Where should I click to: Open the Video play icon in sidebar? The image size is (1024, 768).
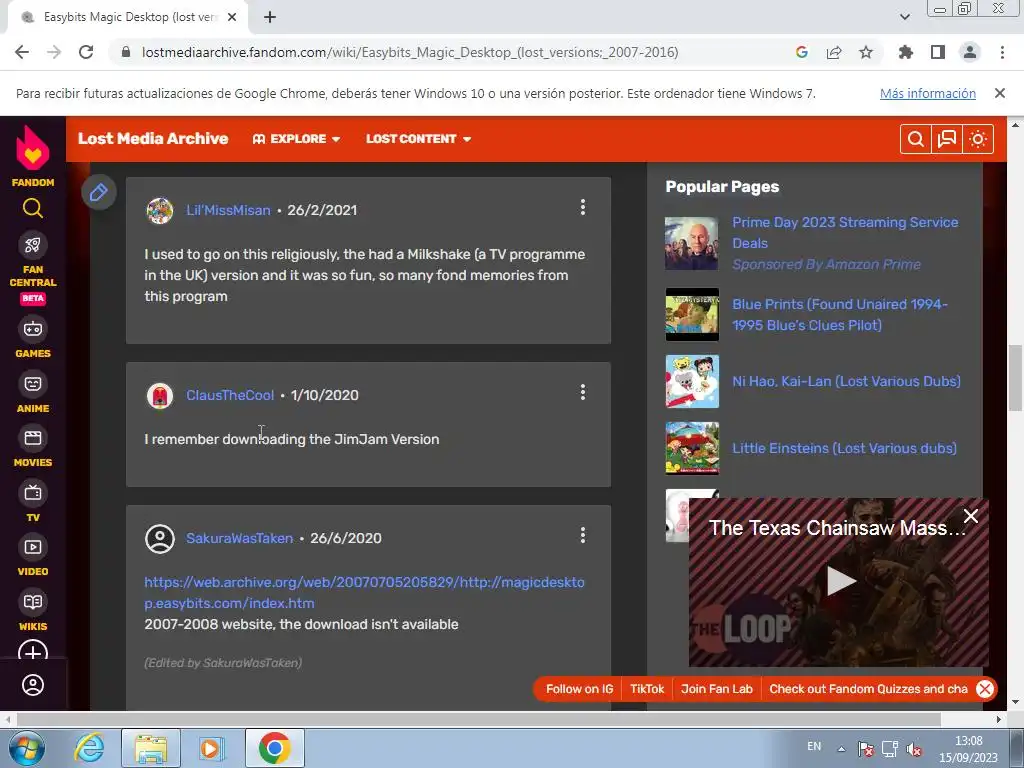pos(33,547)
